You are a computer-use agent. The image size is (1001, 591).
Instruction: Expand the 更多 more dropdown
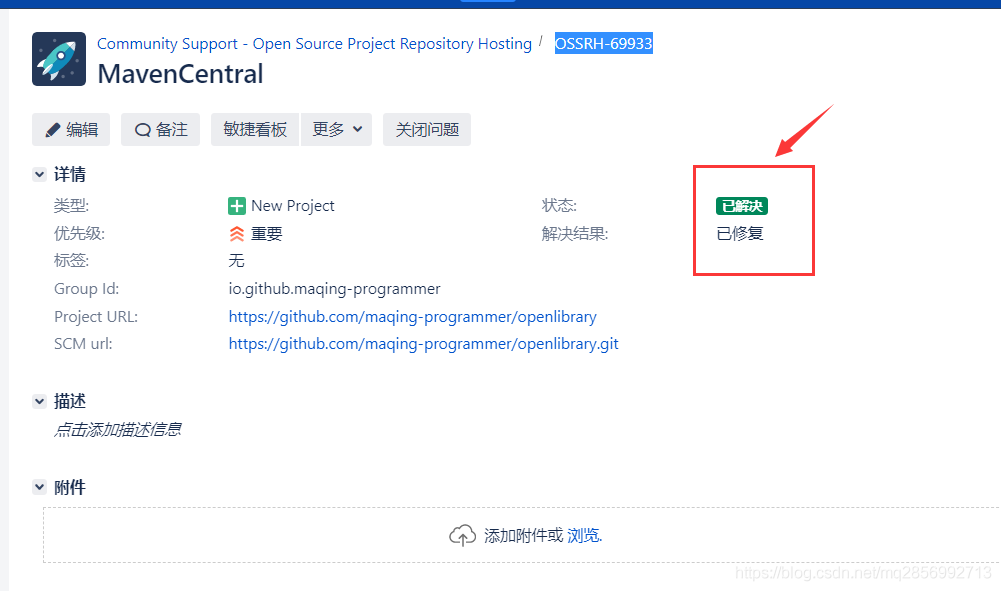click(x=336, y=130)
